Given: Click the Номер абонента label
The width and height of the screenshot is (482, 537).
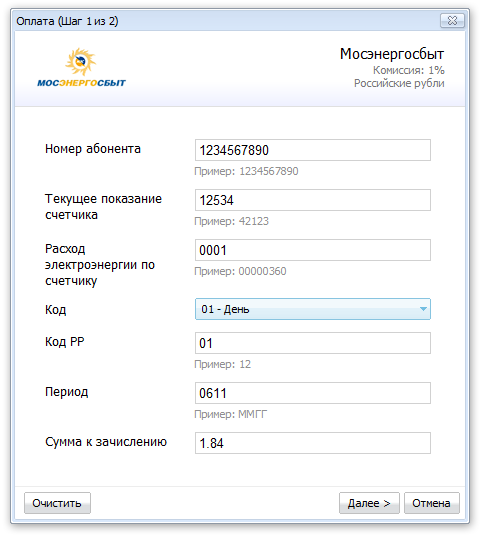Looking at the screenshot, I should tap(93, 149).
